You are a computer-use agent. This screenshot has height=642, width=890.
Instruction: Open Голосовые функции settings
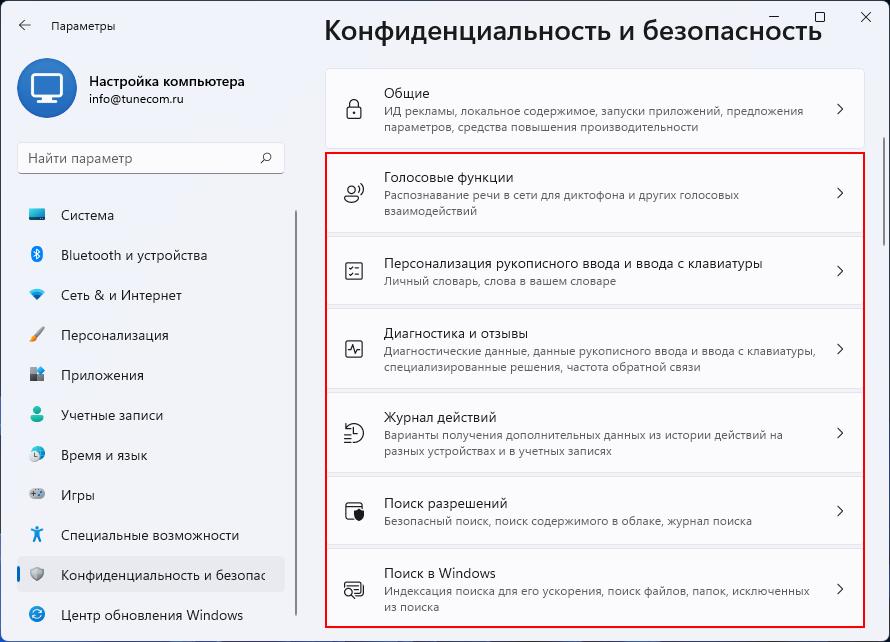(x=595, y=194)
